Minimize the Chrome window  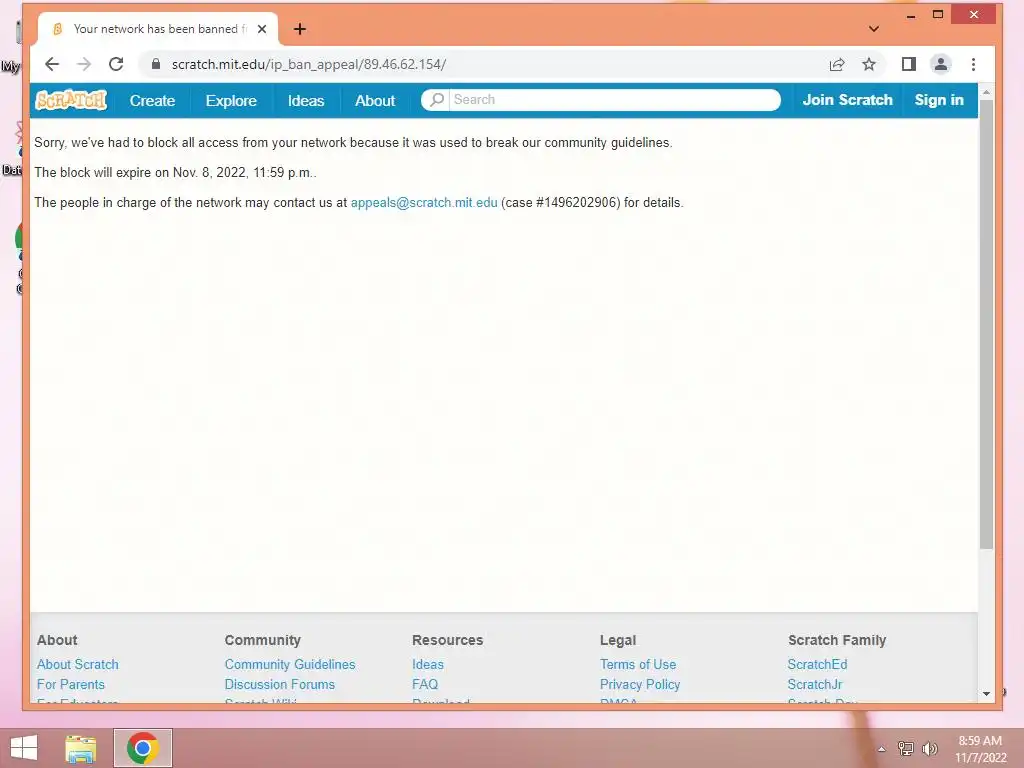pos(911,14)
